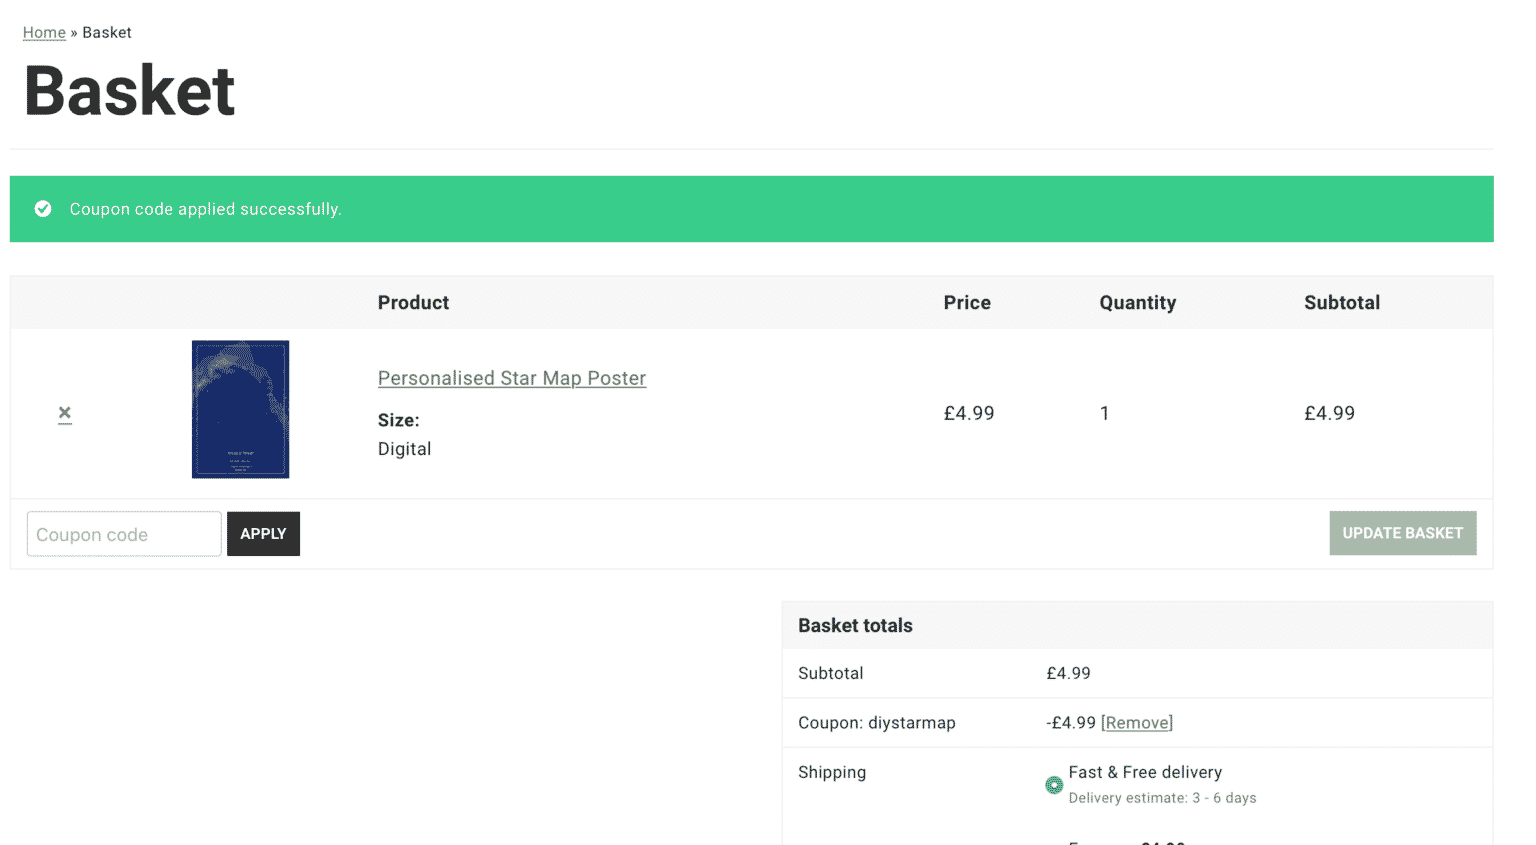Click the Fast & Free delivery label
Viewport: 1536px width, 845px height.
1145,772
